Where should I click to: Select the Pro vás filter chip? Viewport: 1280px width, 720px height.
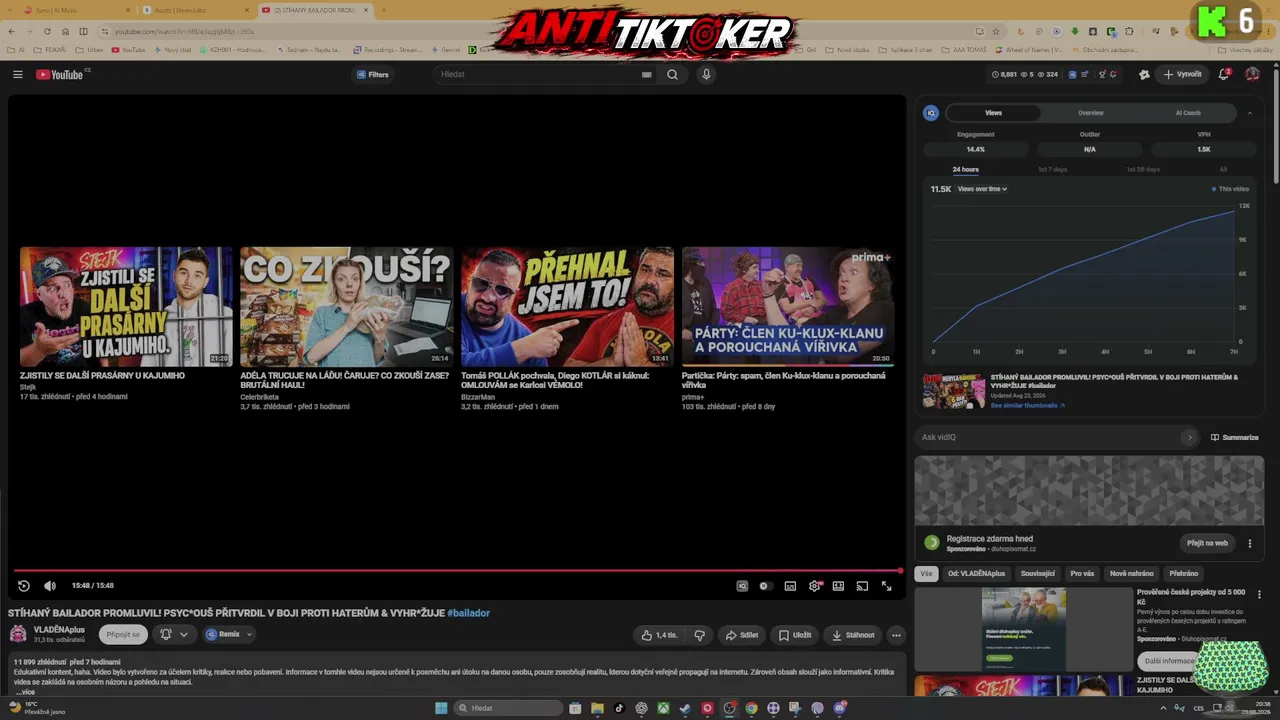click(x=1082, y=574)
